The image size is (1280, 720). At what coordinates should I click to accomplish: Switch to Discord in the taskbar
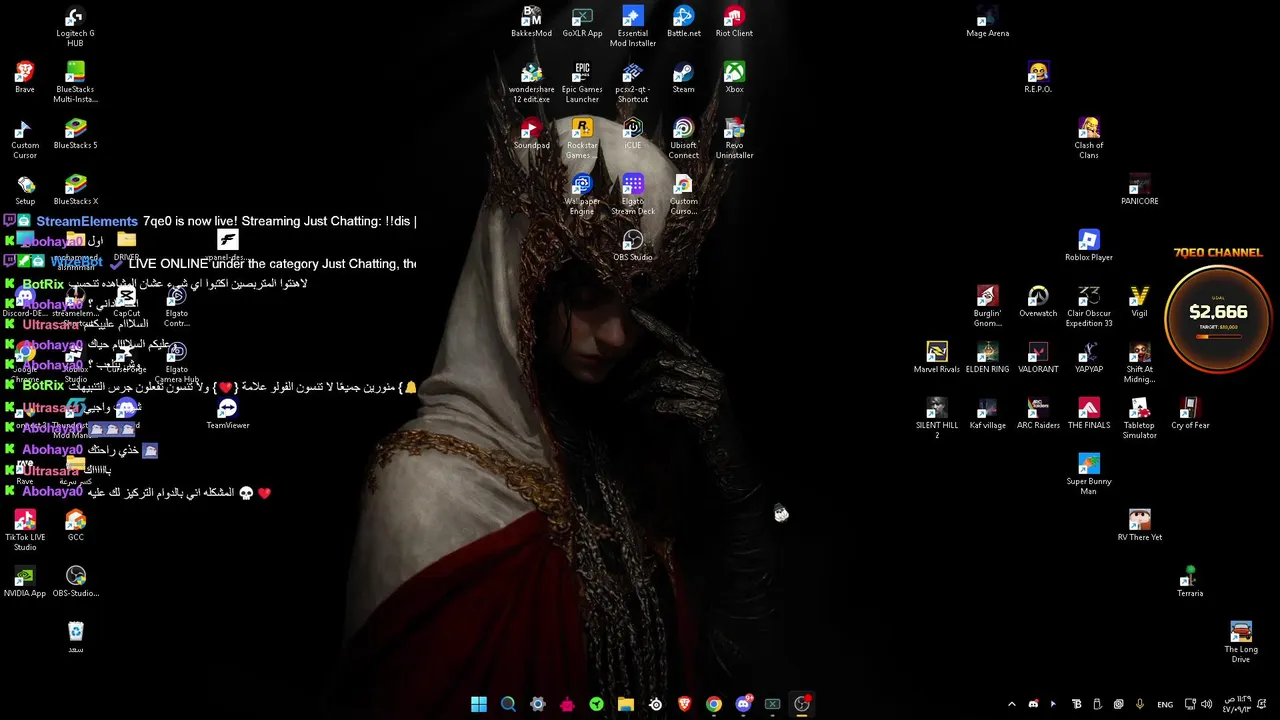(x=743, y=704)
